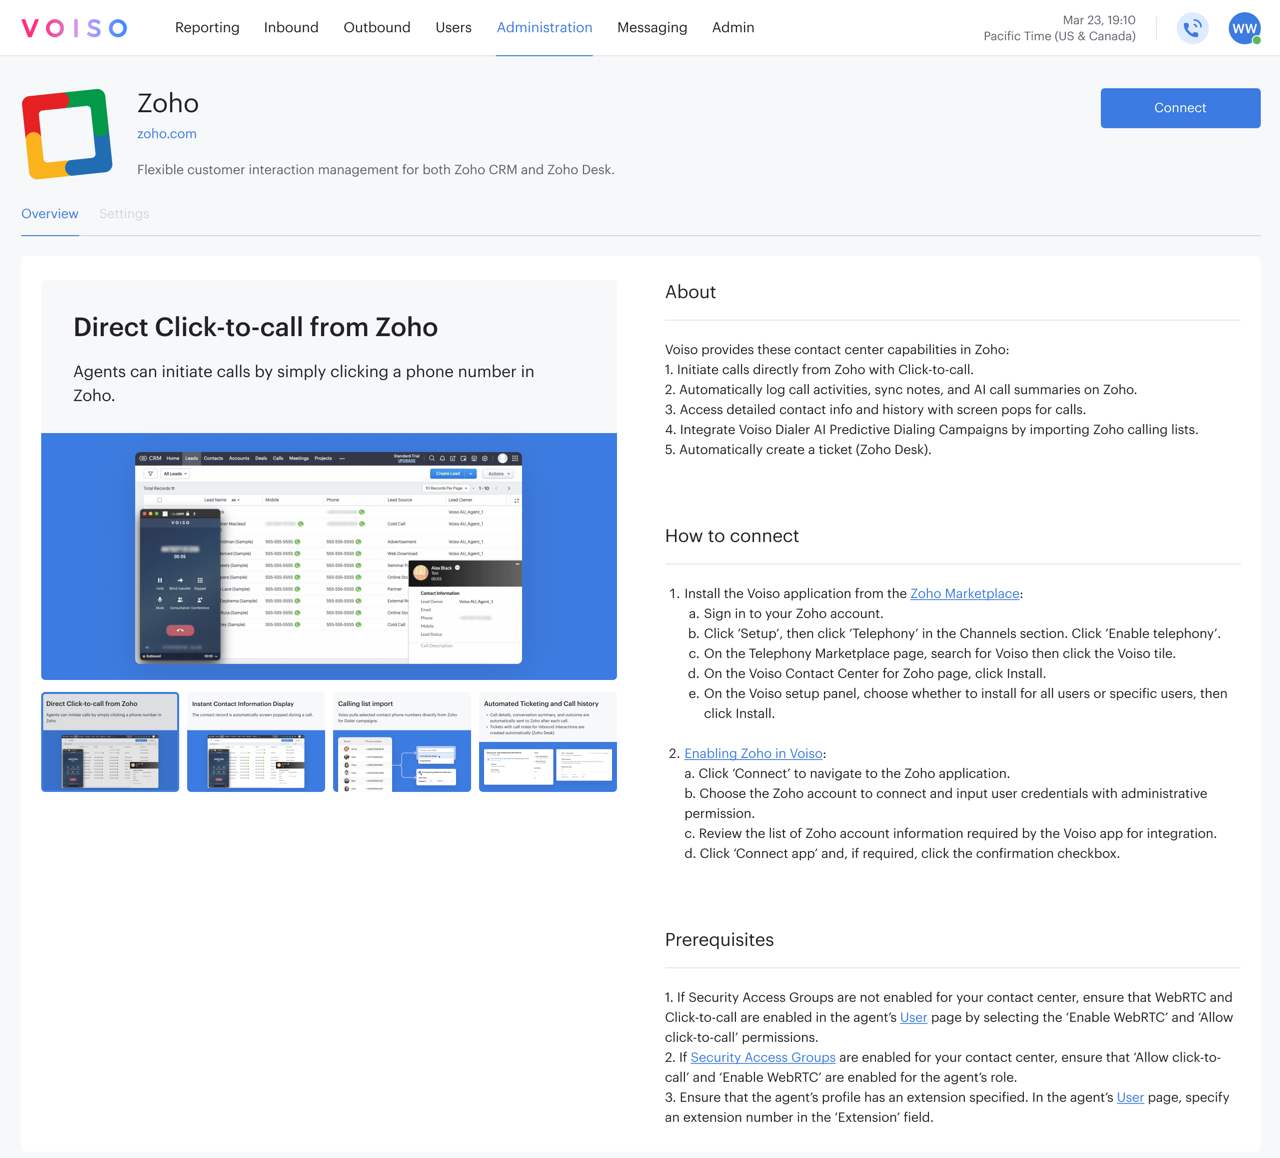Click the Zoho Marketplace link
Image resolution: width=1280 pixels, height=1158 pixels.
pos(964,593)
